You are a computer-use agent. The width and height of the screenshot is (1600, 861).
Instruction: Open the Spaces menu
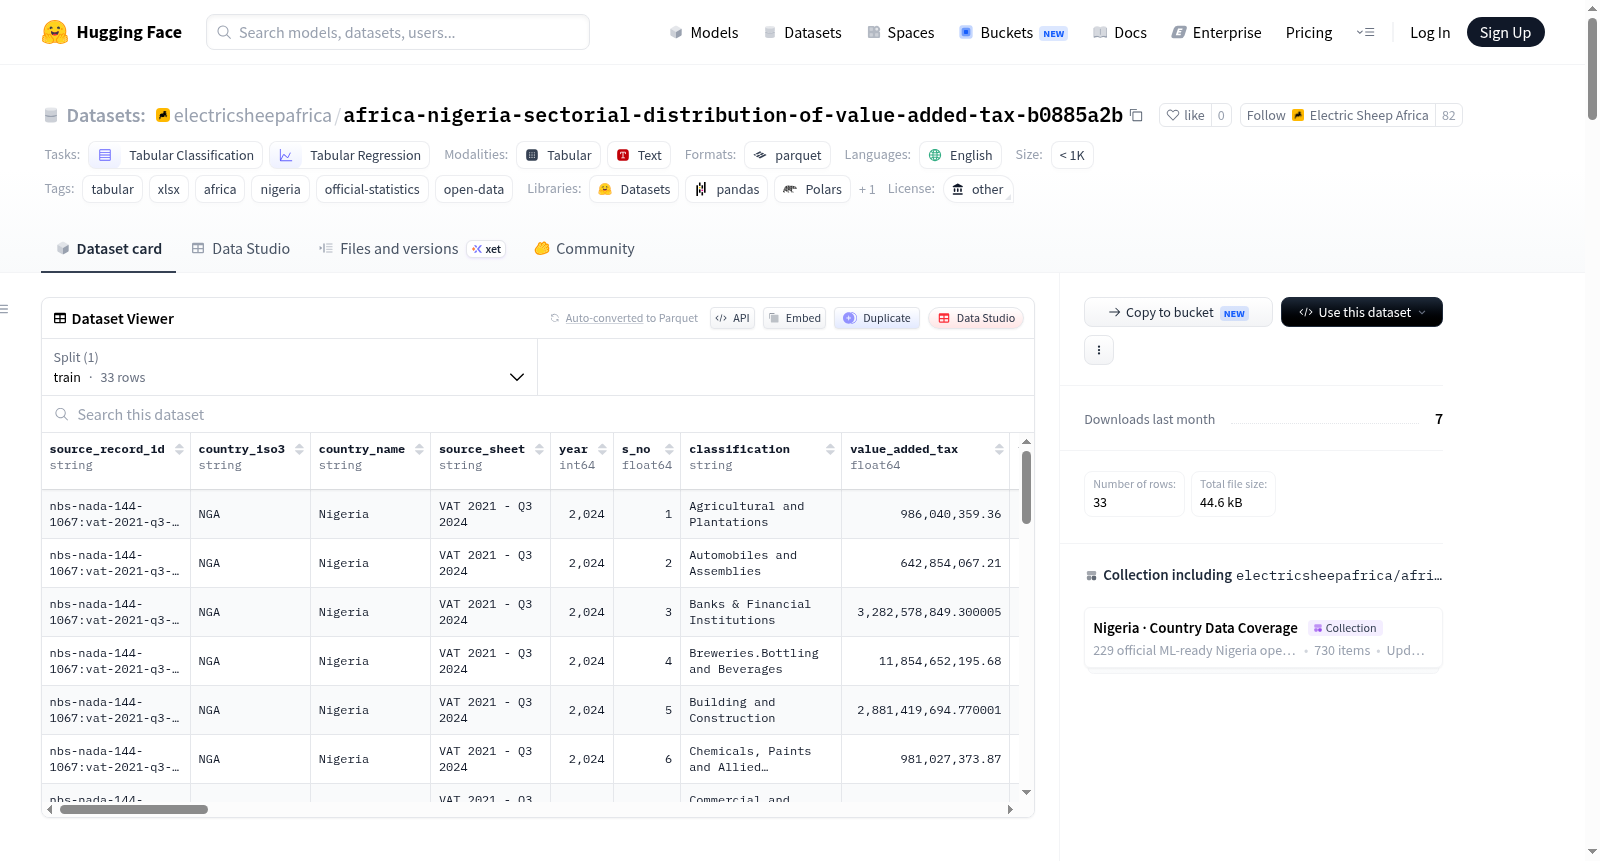coord(901,32)
